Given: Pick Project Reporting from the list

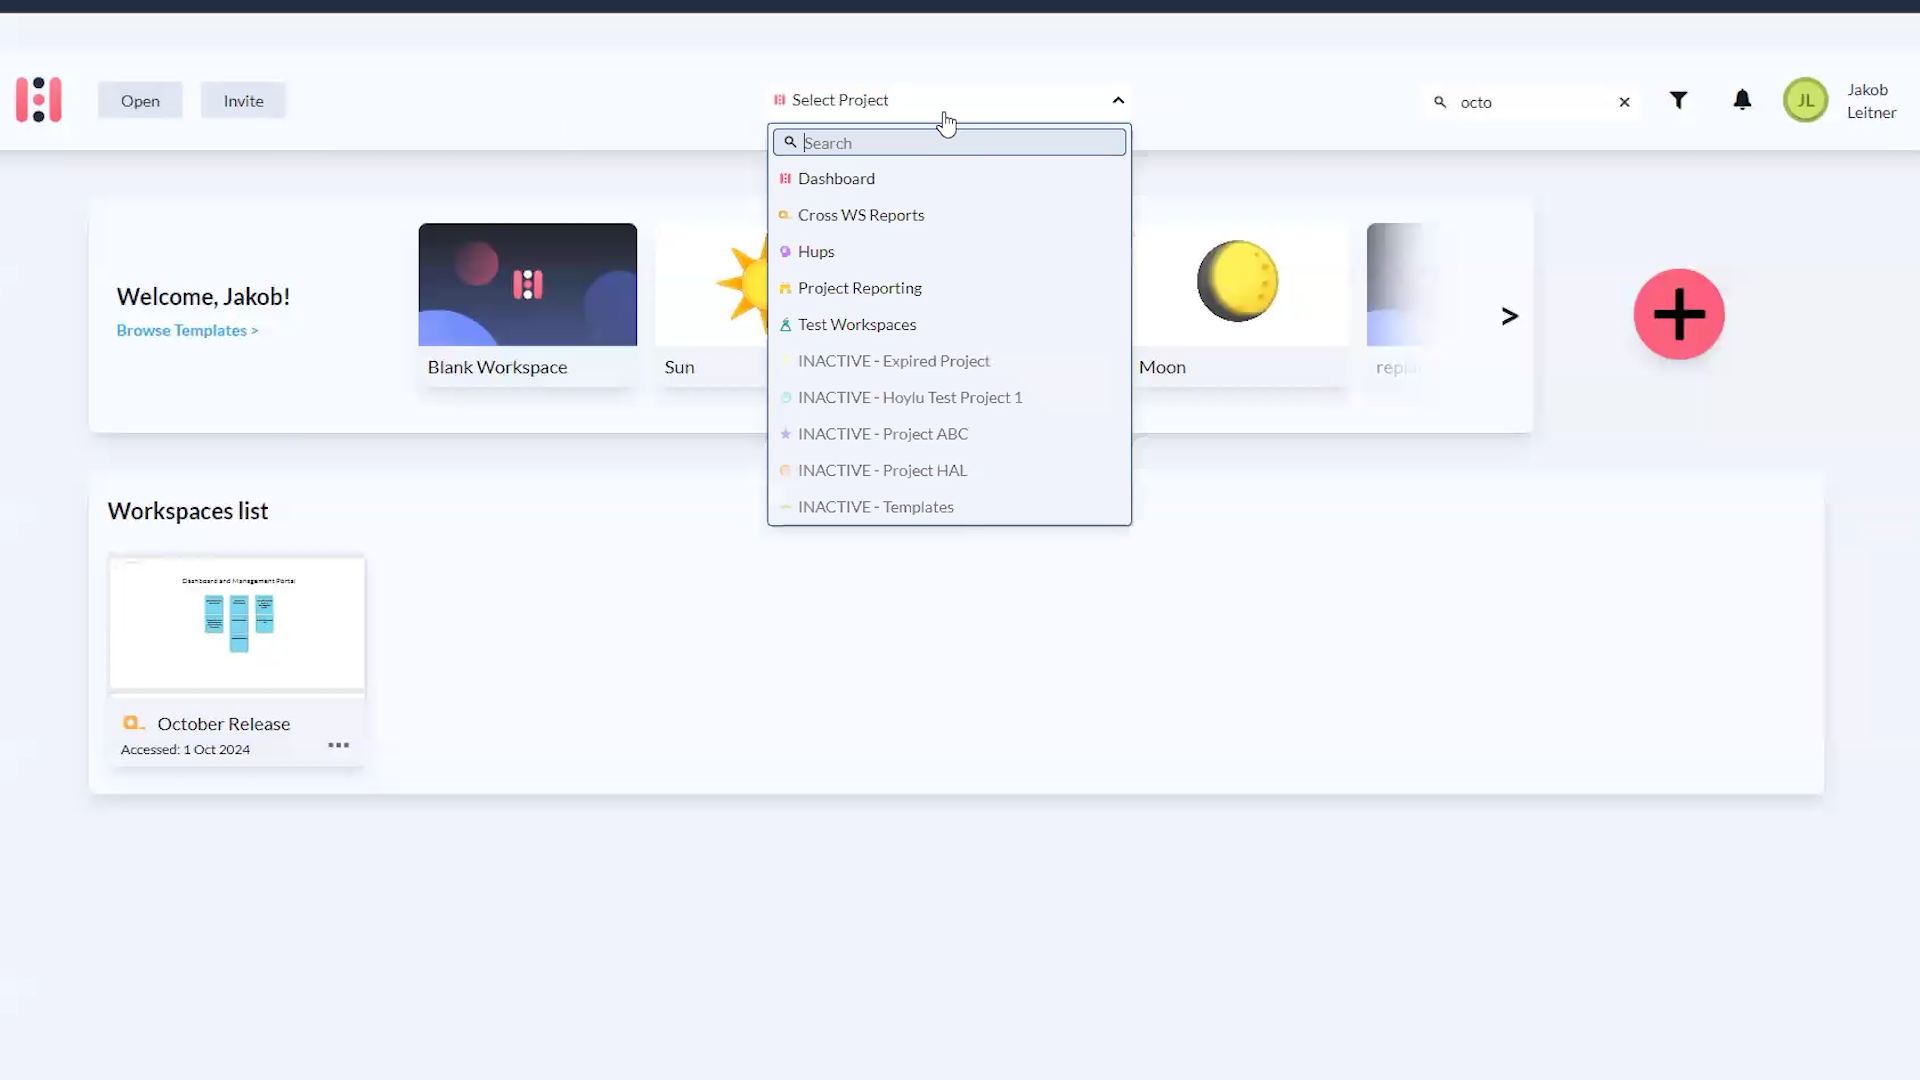Looking at the screenshot, I should (949, 288).
